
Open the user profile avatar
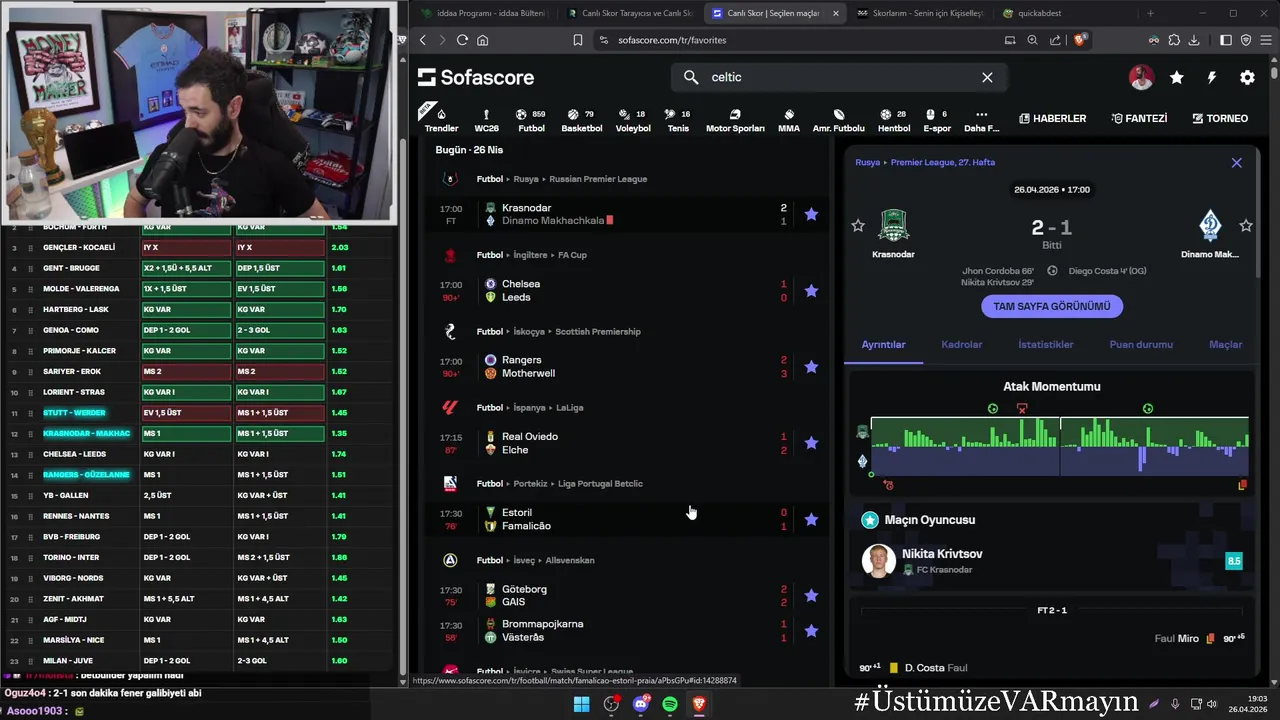click(x=1141, y=77)
